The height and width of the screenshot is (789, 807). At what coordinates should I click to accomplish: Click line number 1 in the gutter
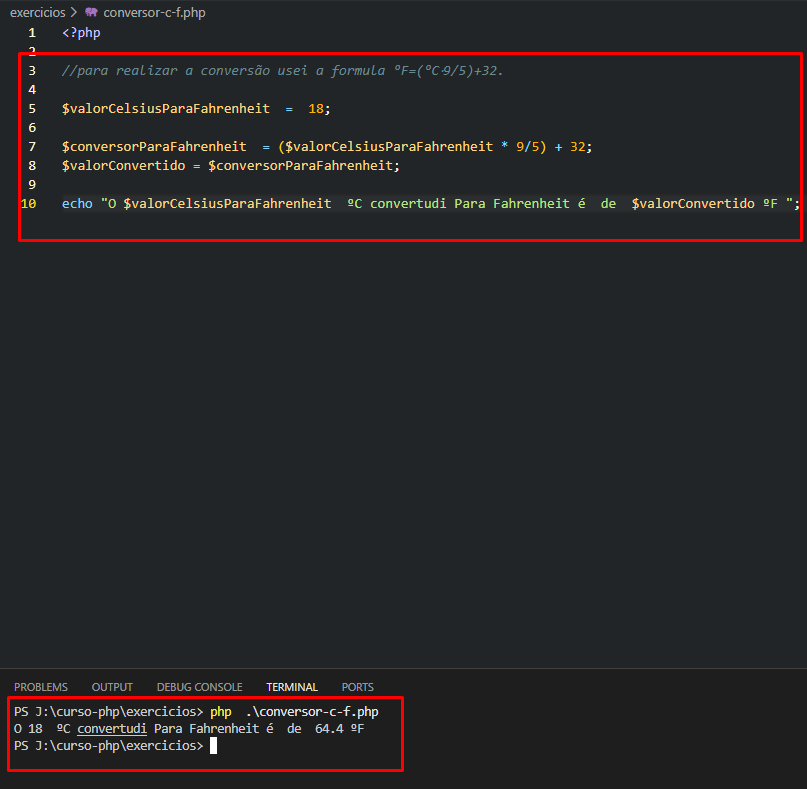(32, 33)
